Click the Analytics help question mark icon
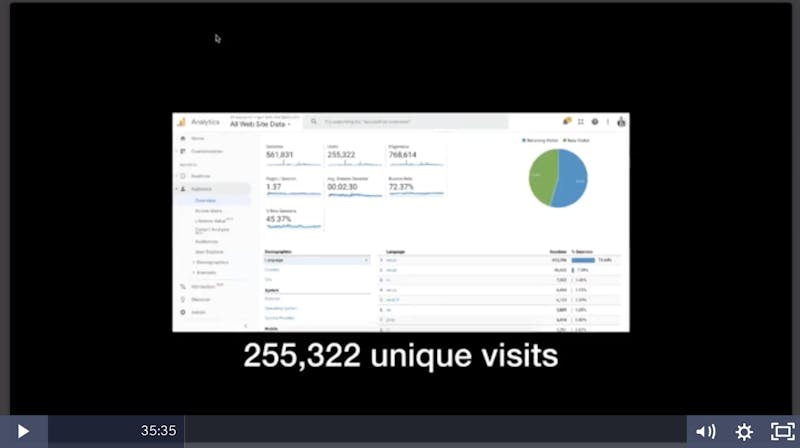 tap(594, 121)
